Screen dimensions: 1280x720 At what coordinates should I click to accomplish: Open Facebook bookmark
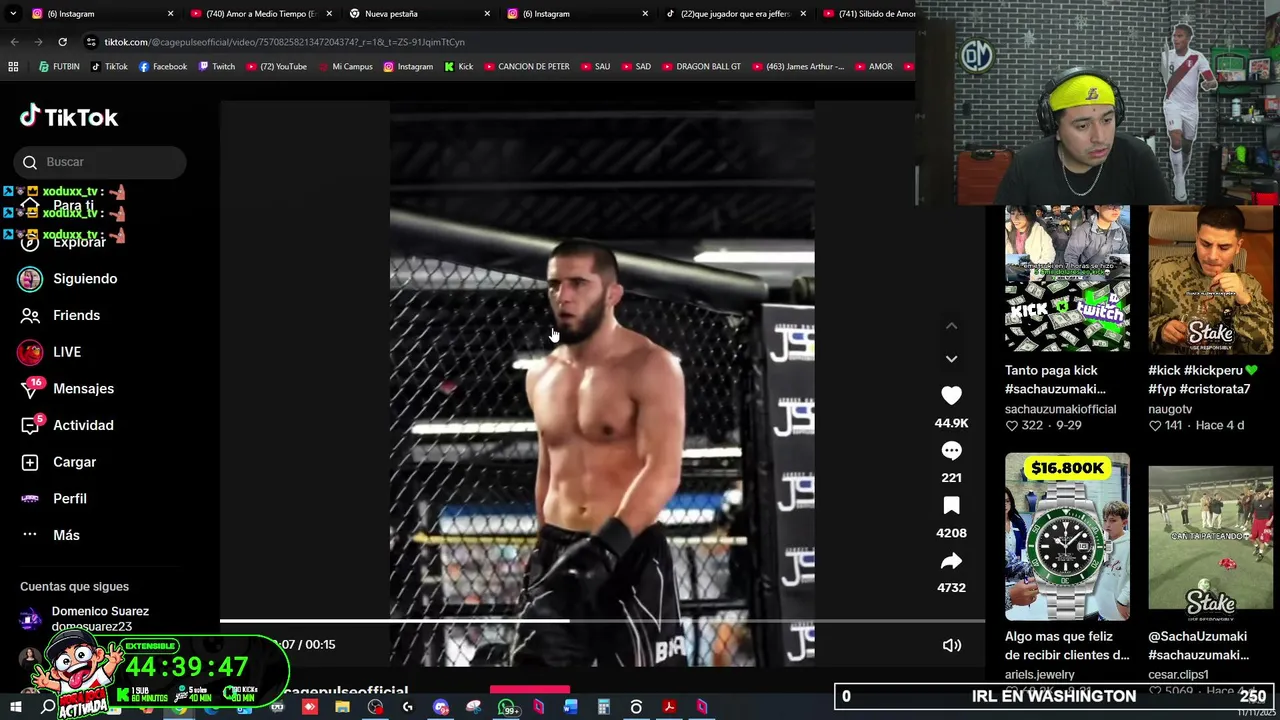[x=163, y=67]
